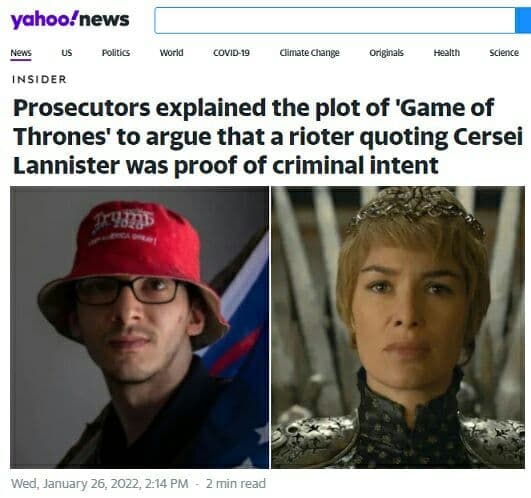Click the word 'yahoo!' in the logo
The width and height of the screenshot is (531, 498).
(44, 20)
